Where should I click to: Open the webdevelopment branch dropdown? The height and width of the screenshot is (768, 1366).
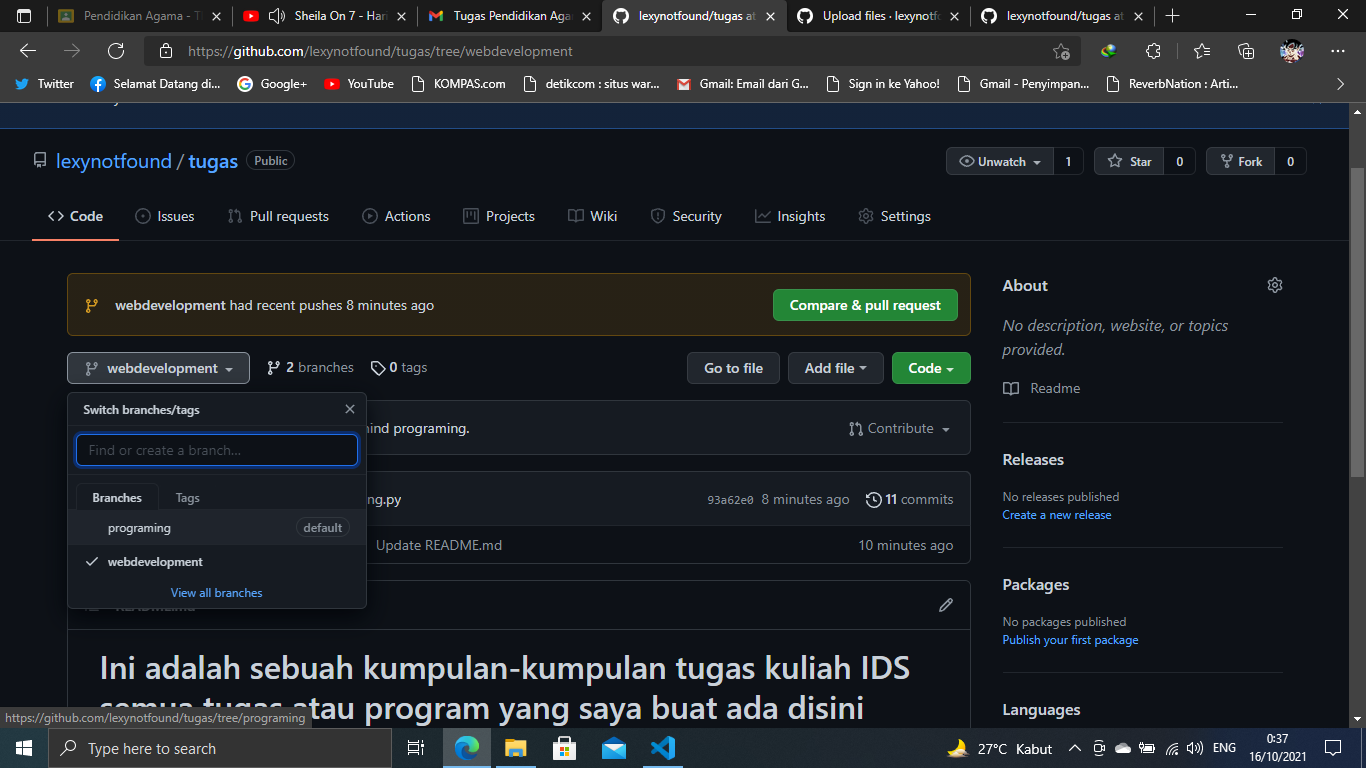pyautogui.click(x=158, y=368)
